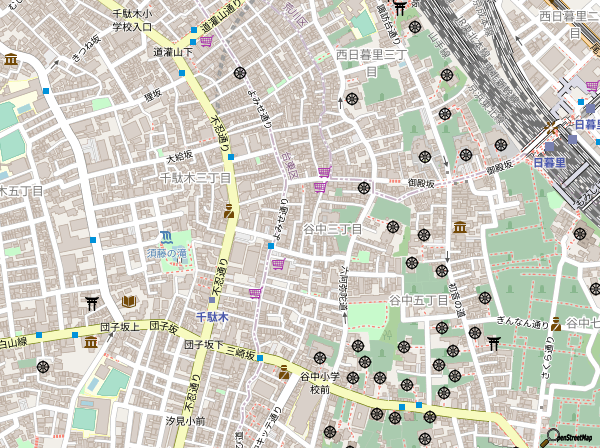Select the 谷中五丁目 district label
The height and width of the screenshot is (448, 600).
click(419, 300)
